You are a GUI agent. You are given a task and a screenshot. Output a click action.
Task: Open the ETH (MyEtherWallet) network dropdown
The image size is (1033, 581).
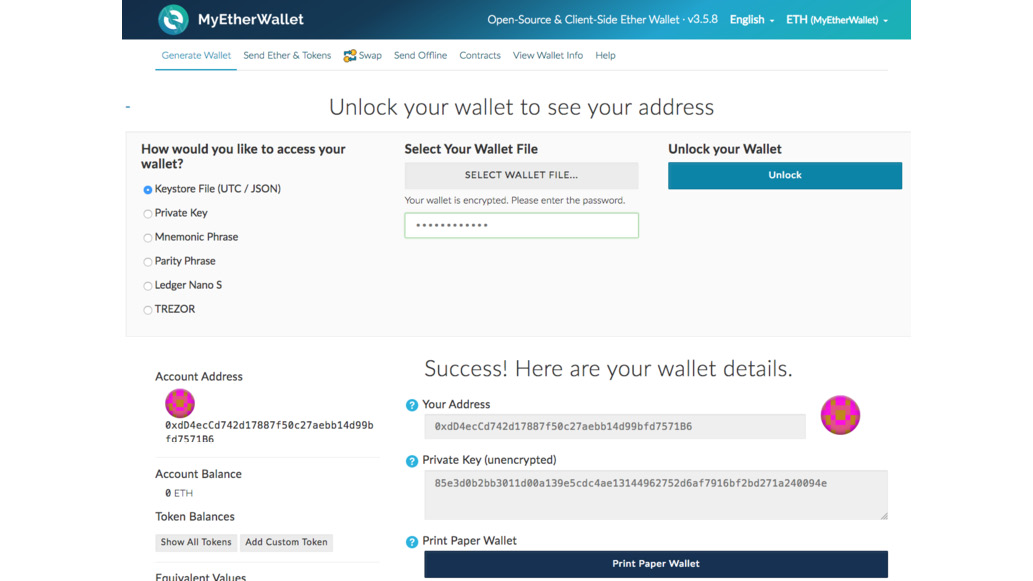(837, 20)
